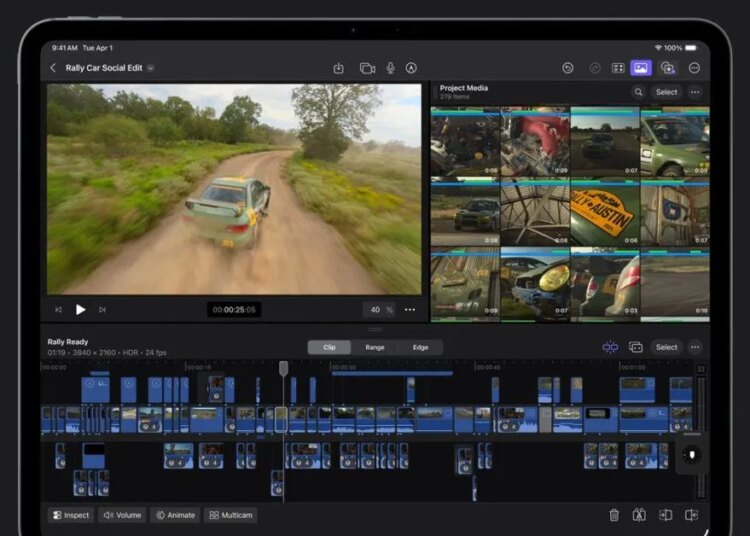
Task: Tap the jog wheel control
Action: point(692,454)
